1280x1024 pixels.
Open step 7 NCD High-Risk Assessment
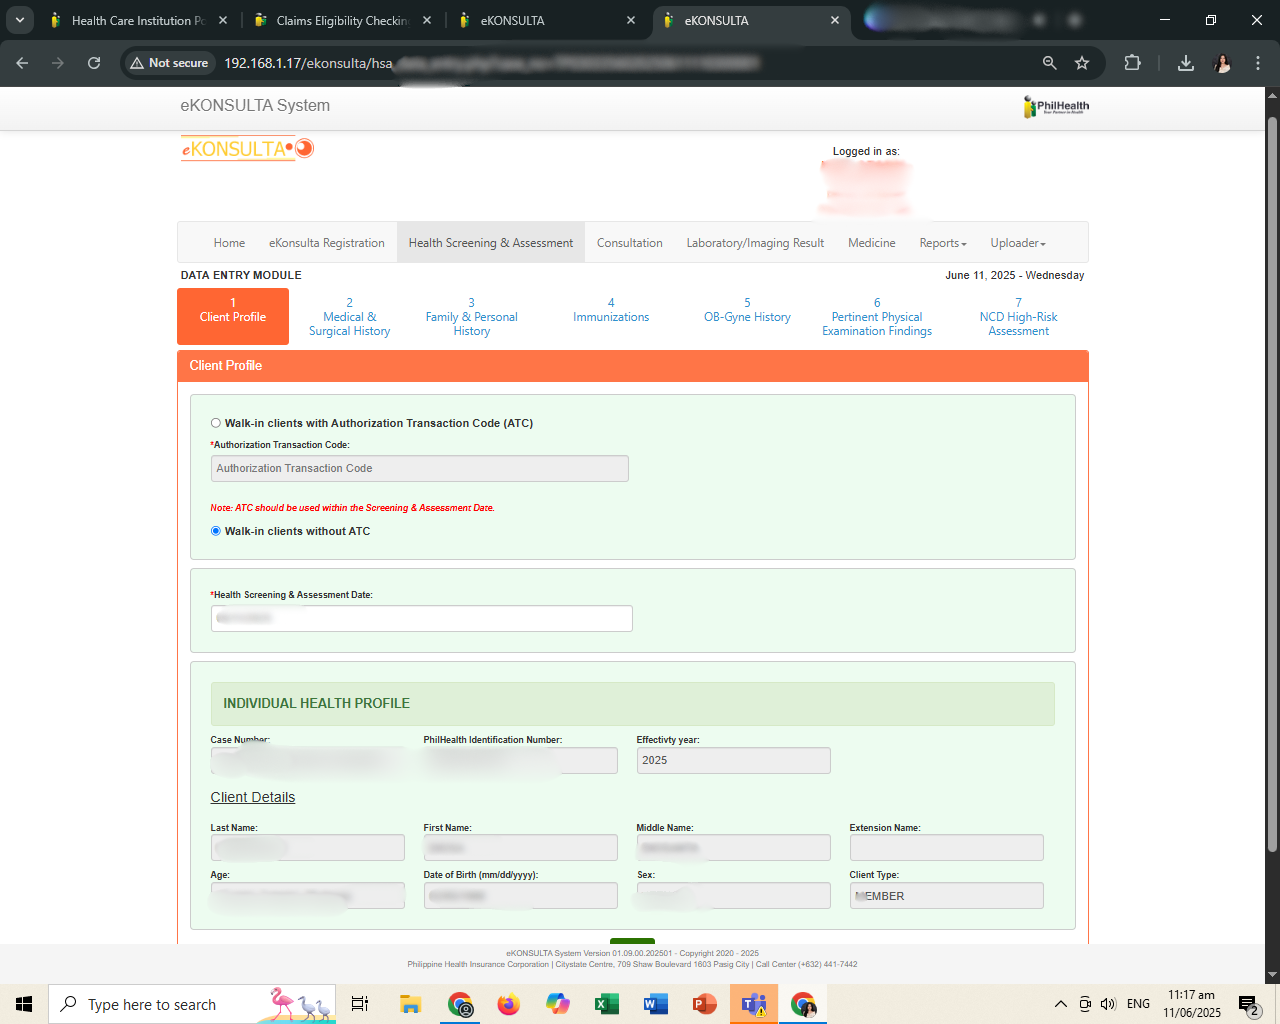1019,317
